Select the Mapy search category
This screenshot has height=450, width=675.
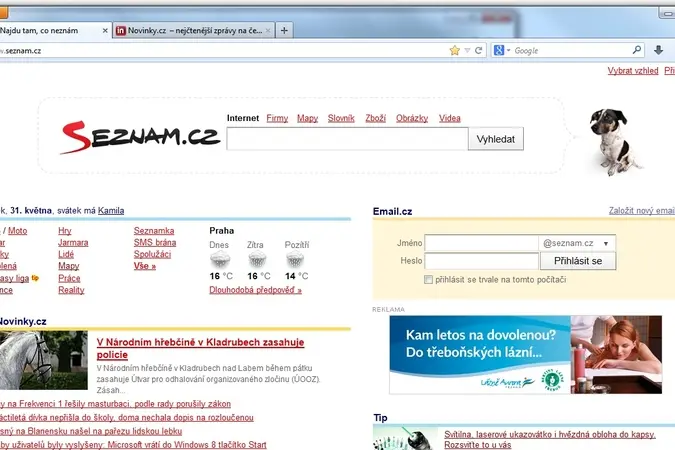[307, 118]
